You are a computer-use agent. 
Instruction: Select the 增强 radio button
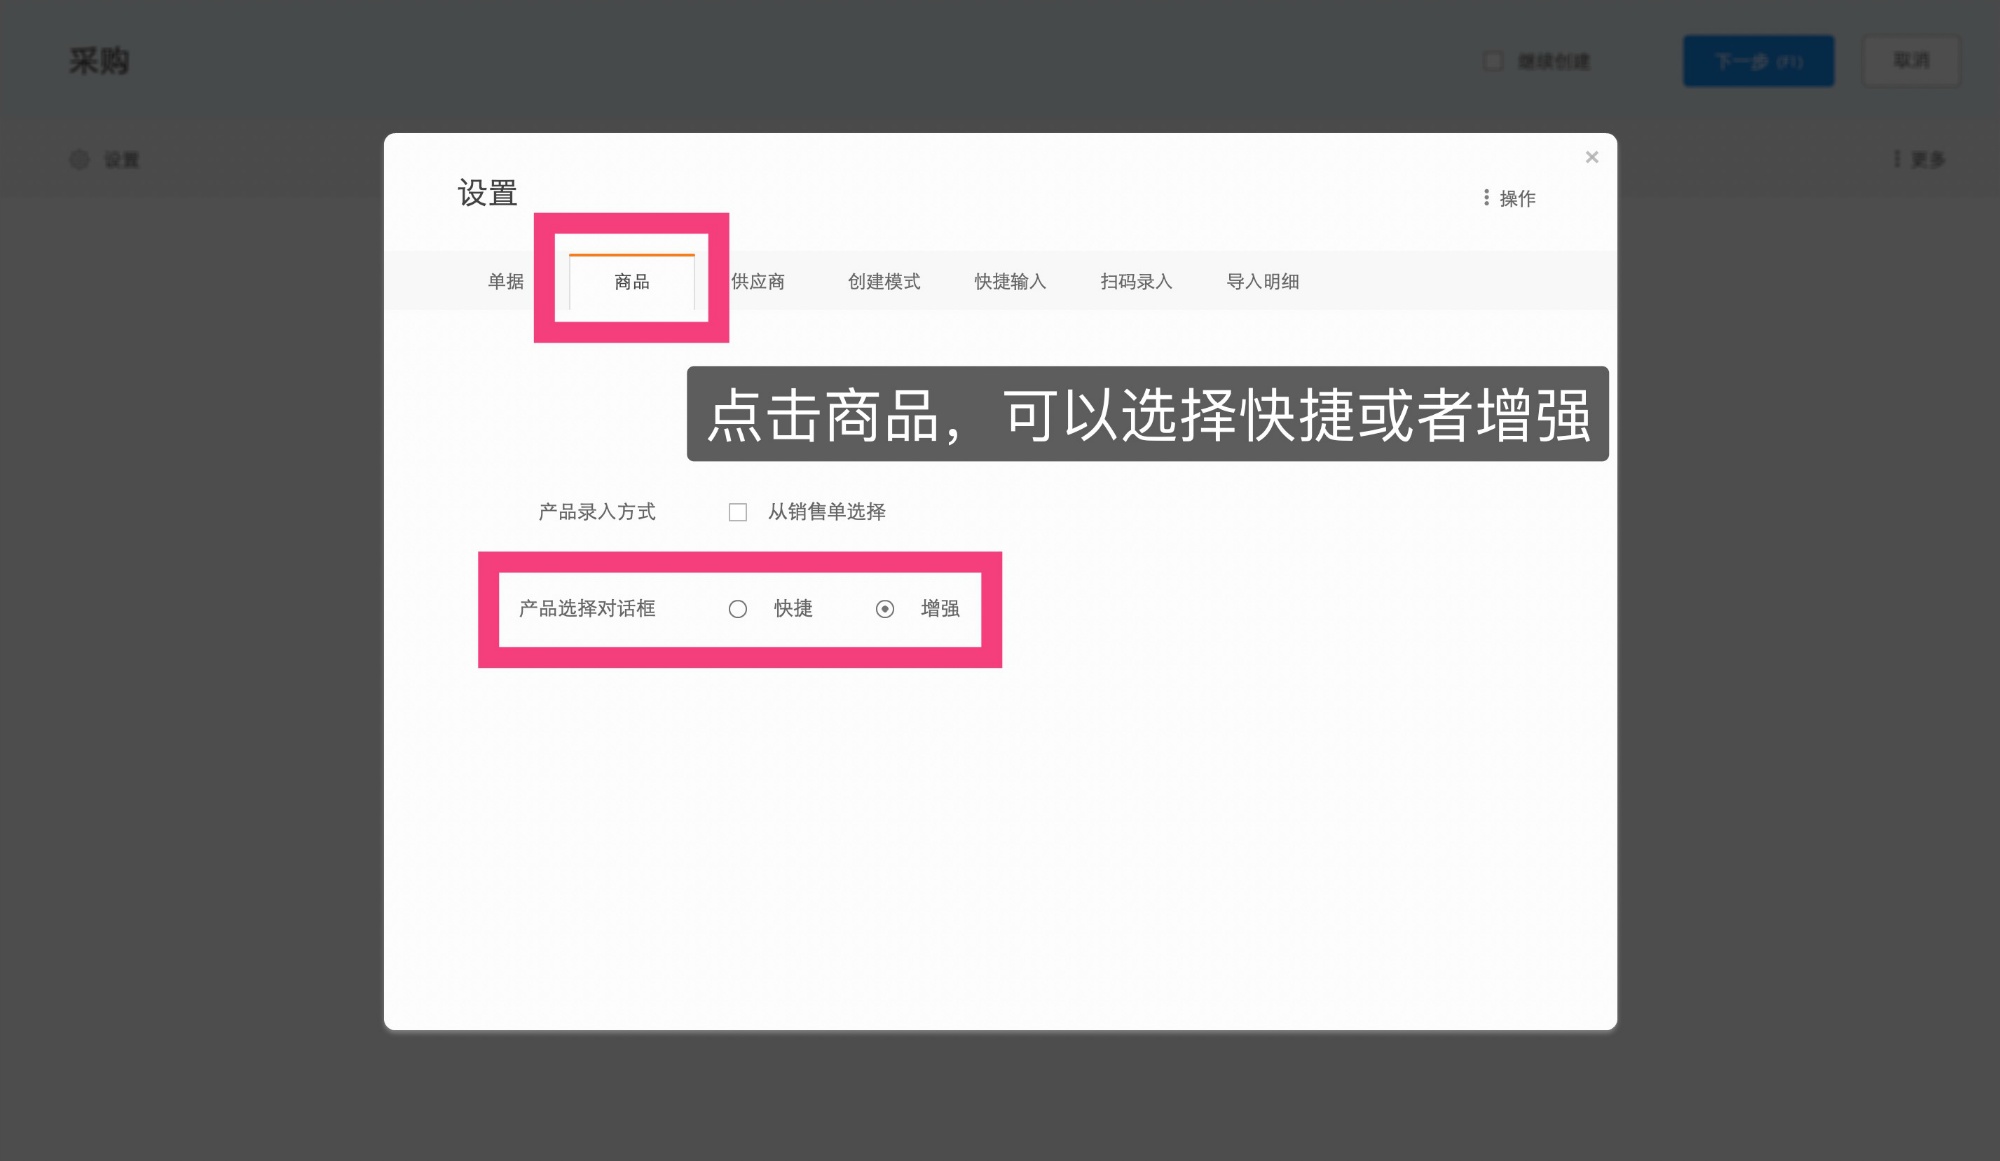[886, 608]
